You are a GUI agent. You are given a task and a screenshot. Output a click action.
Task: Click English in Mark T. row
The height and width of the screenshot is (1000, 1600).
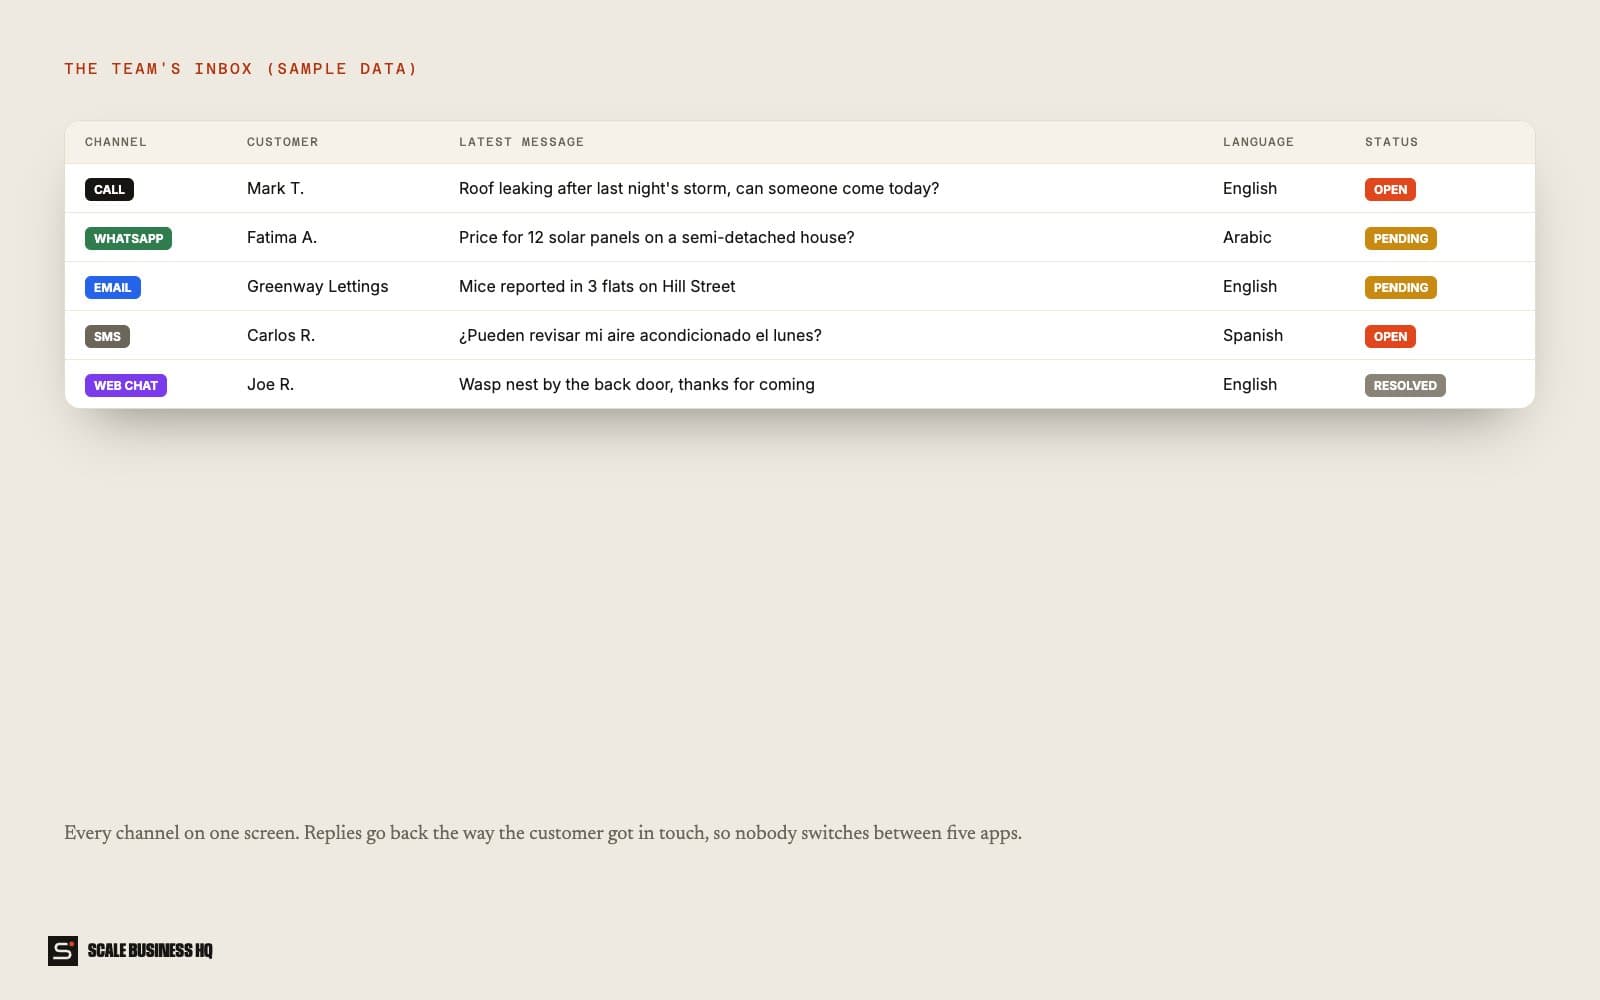pyautogui.click(x=1250, y=188)
